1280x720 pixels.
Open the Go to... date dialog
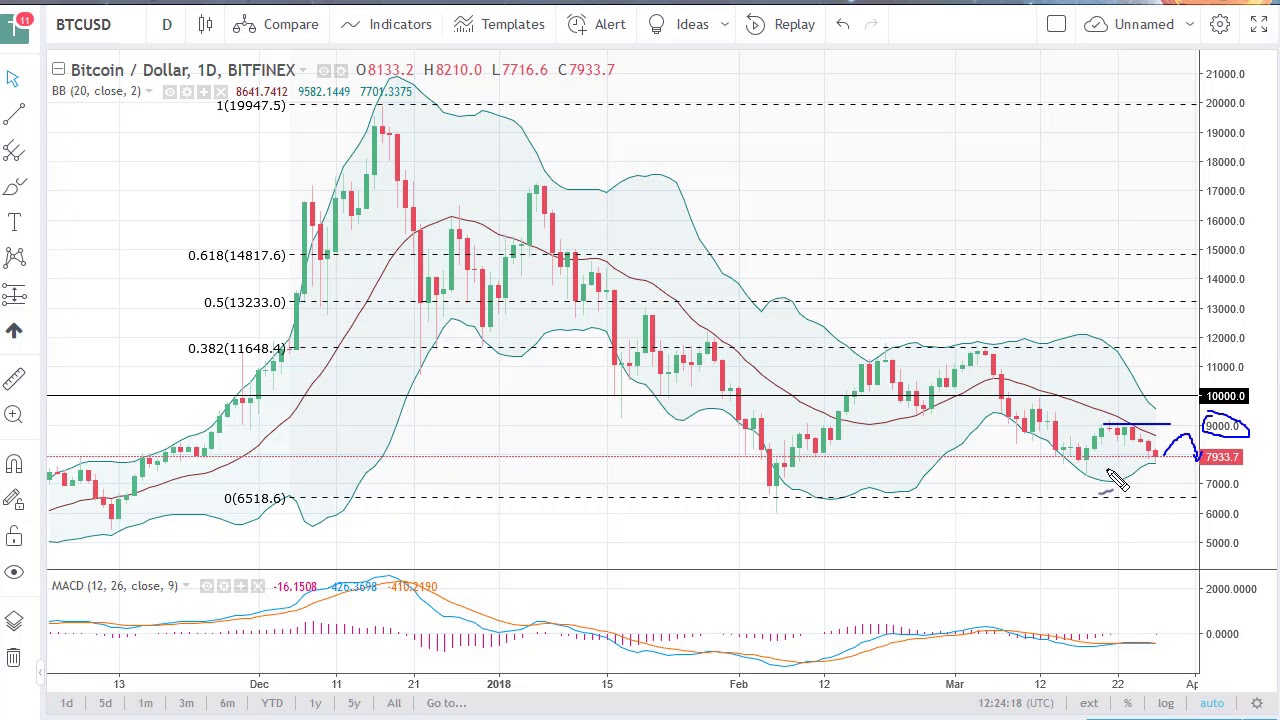pos(446,703)
